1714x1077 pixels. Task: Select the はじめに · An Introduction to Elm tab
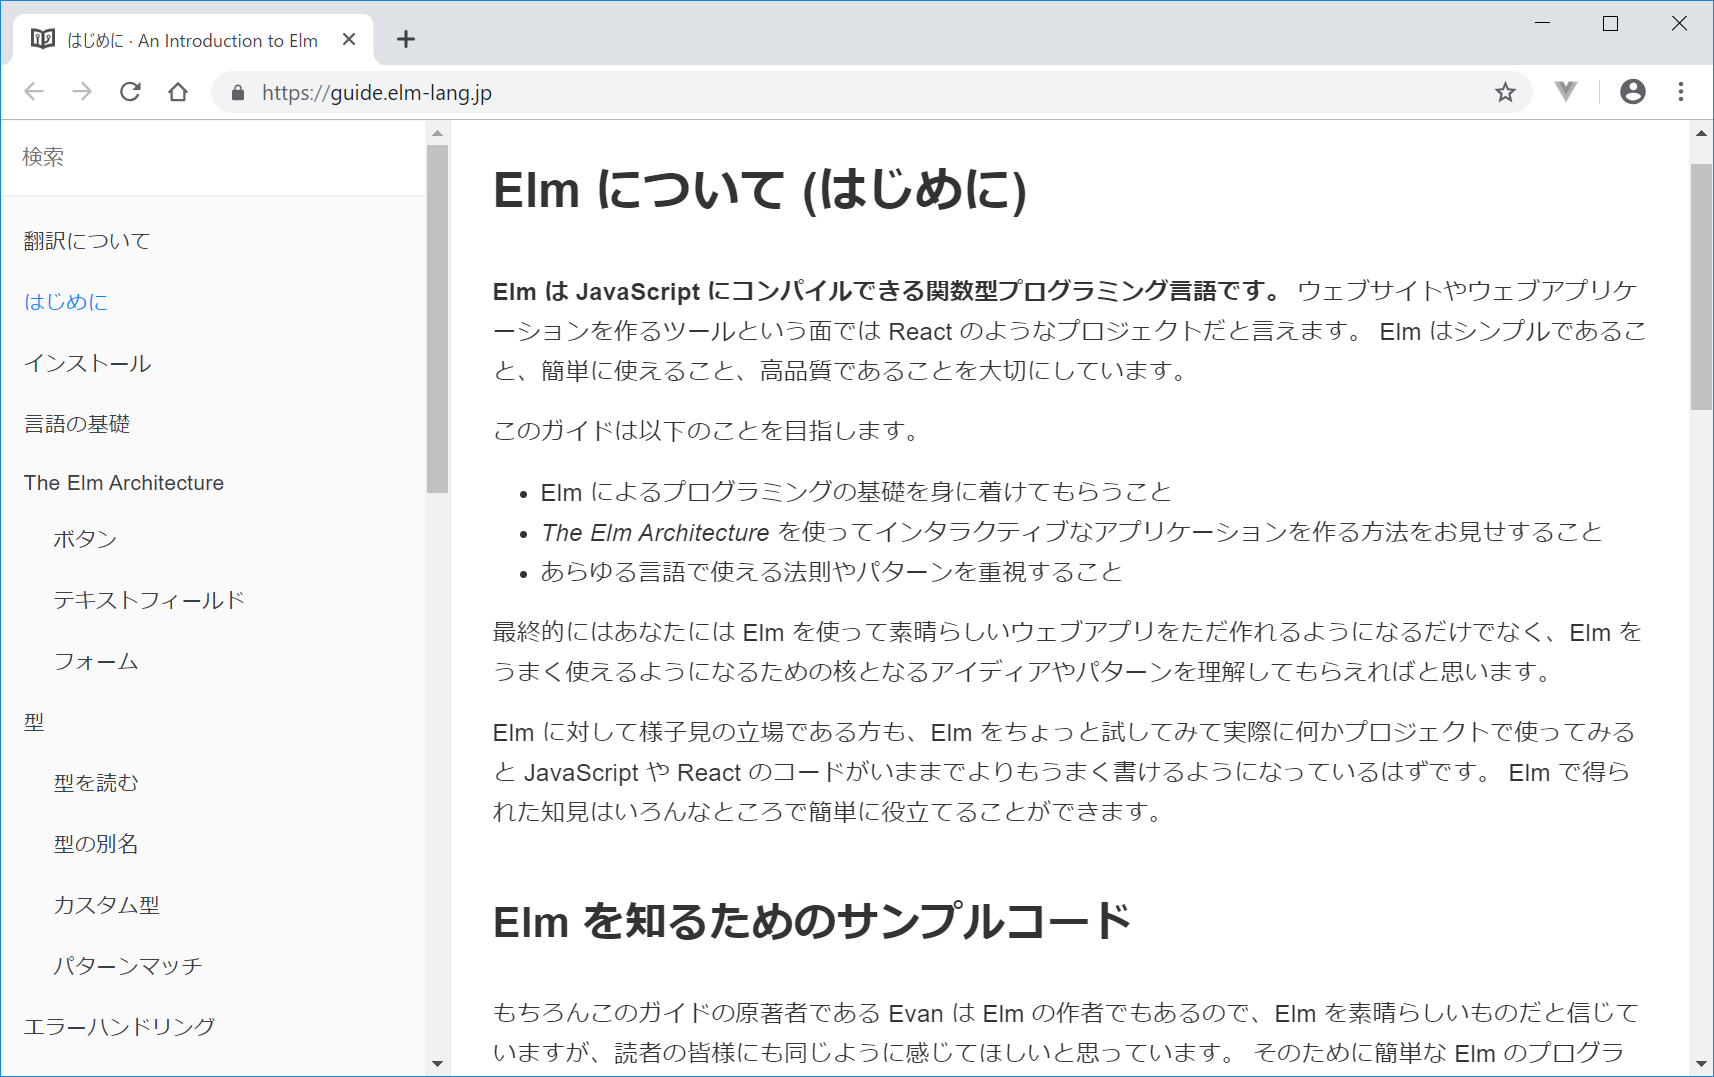194,40
